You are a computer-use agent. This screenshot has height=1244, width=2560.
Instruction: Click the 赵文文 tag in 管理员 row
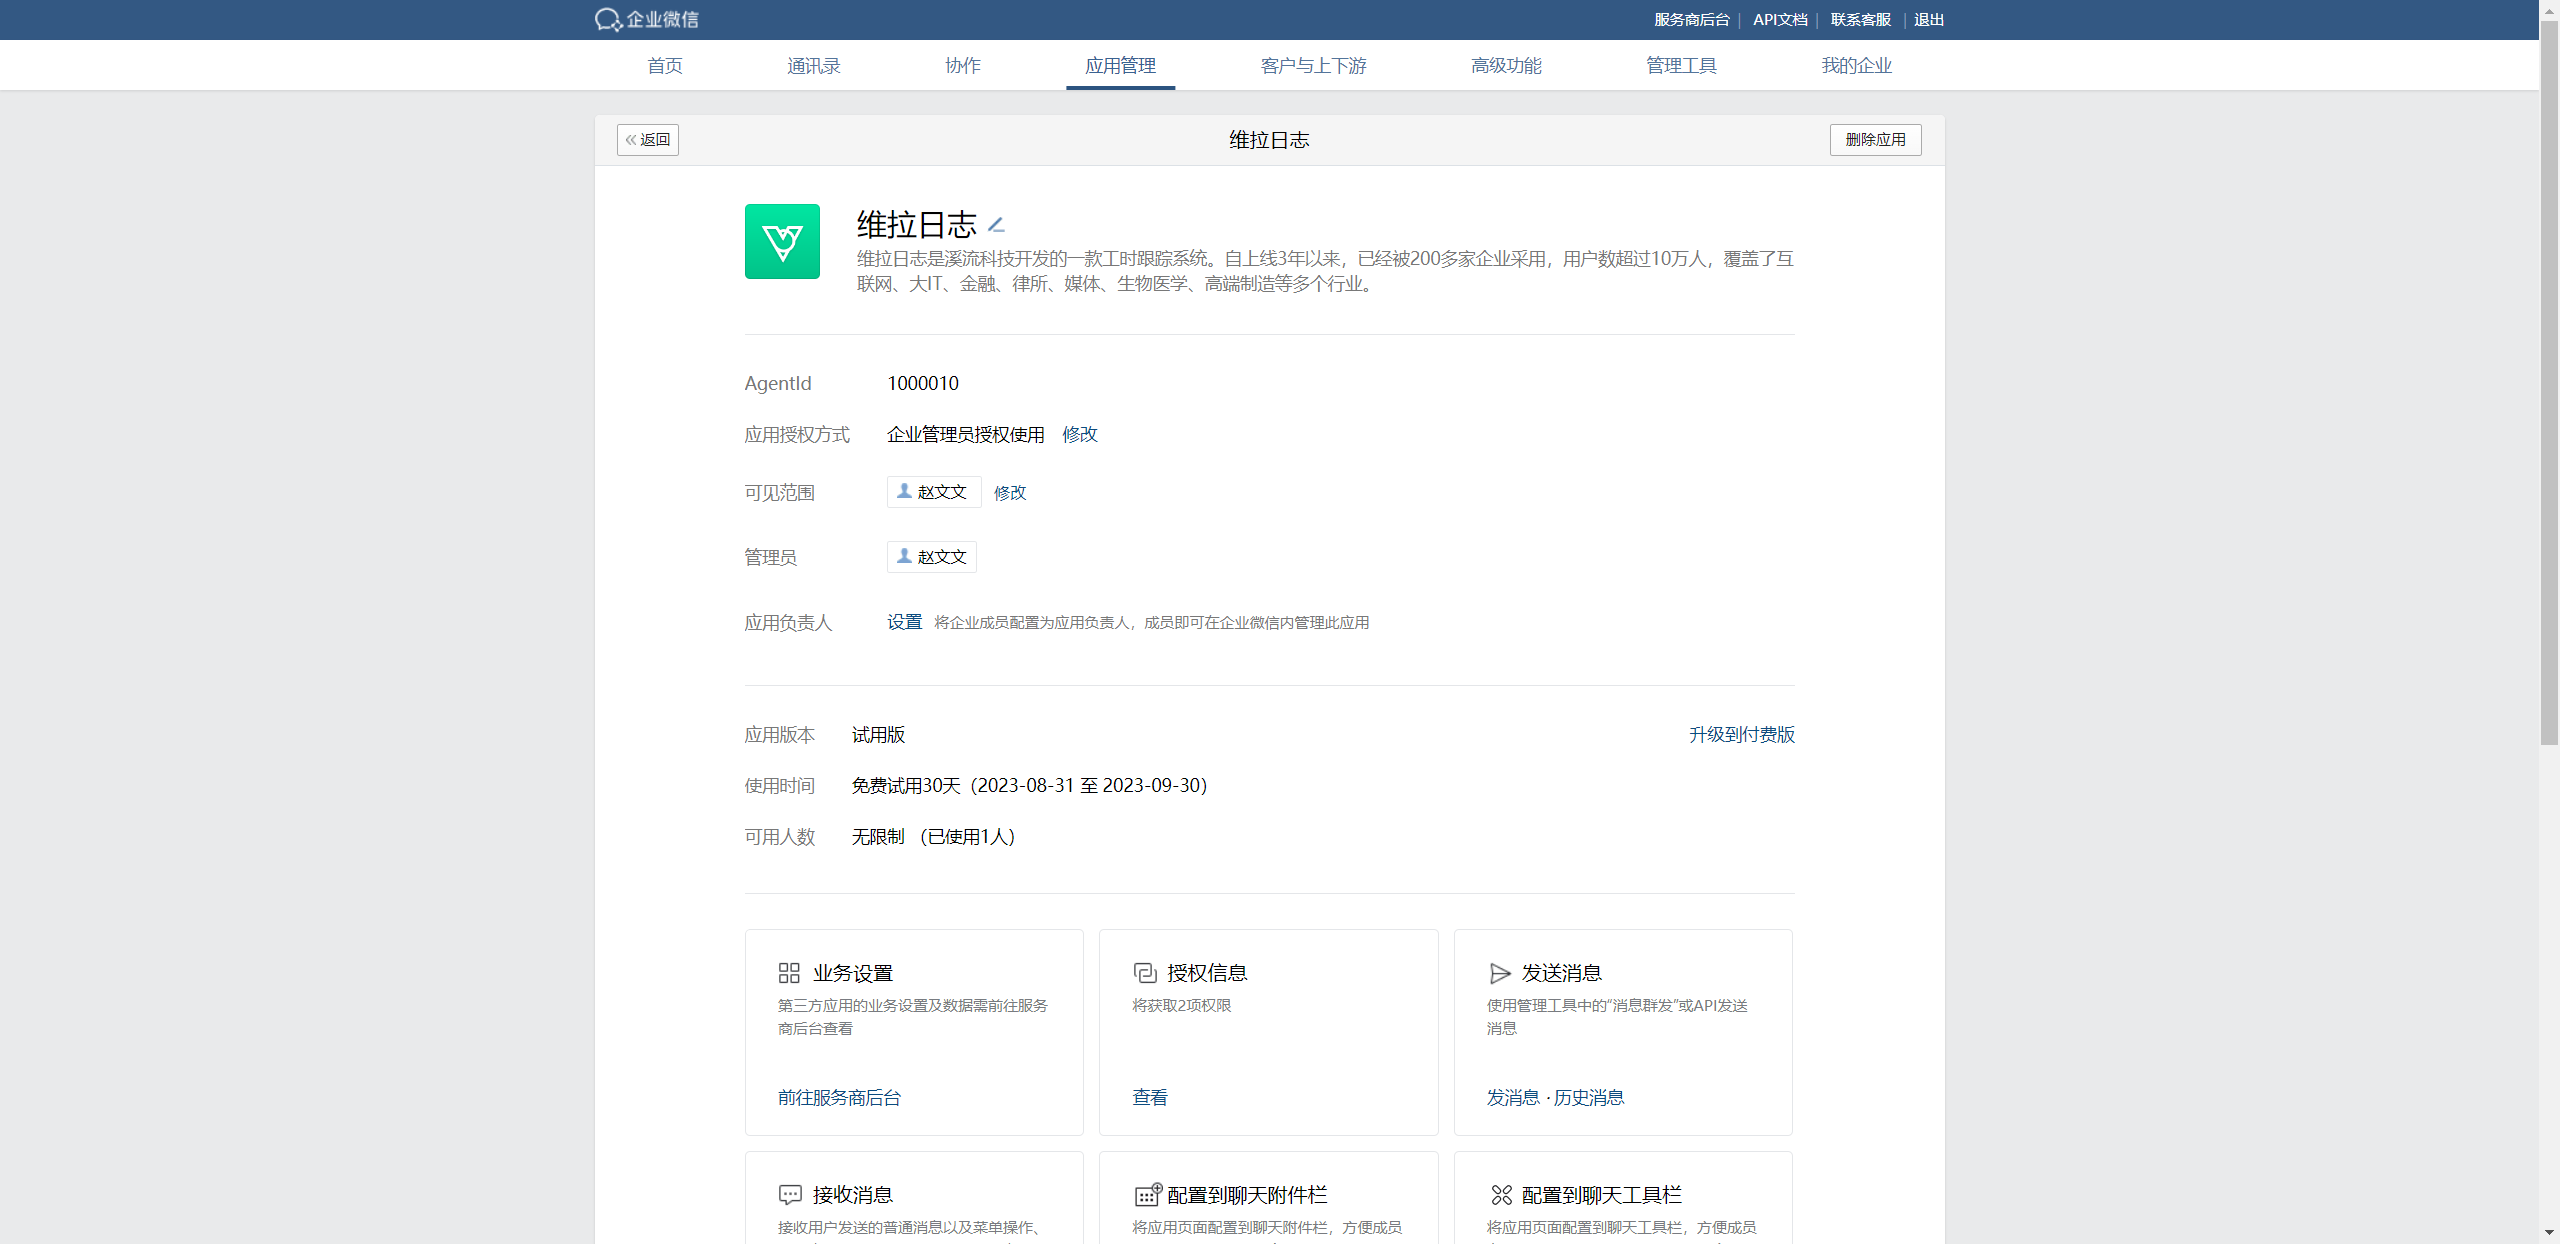pyautogui.click(x=932, y=557)
